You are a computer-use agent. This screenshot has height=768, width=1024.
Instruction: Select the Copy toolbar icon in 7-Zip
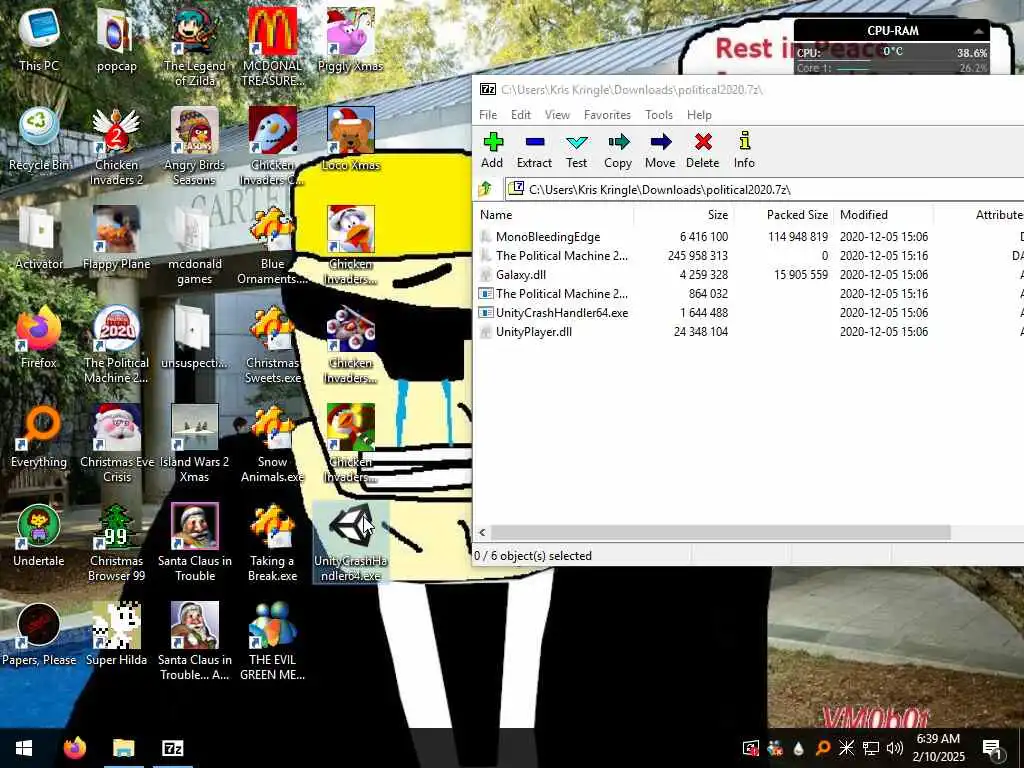pyautogui.click(x=618, y=150)
